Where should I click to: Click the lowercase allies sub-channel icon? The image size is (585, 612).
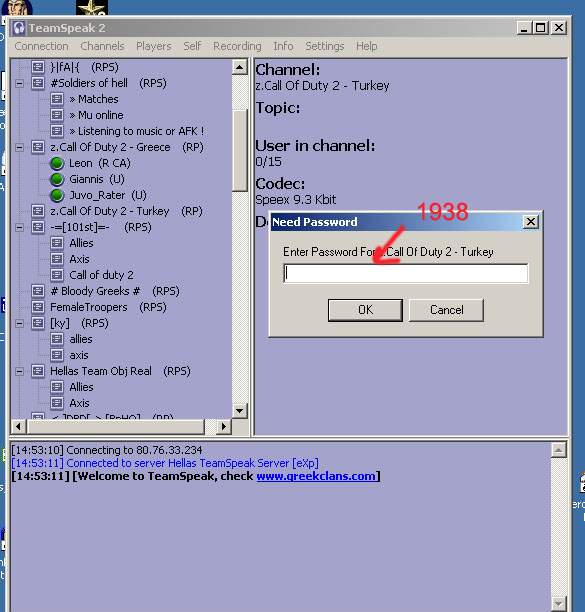(57, 339)
